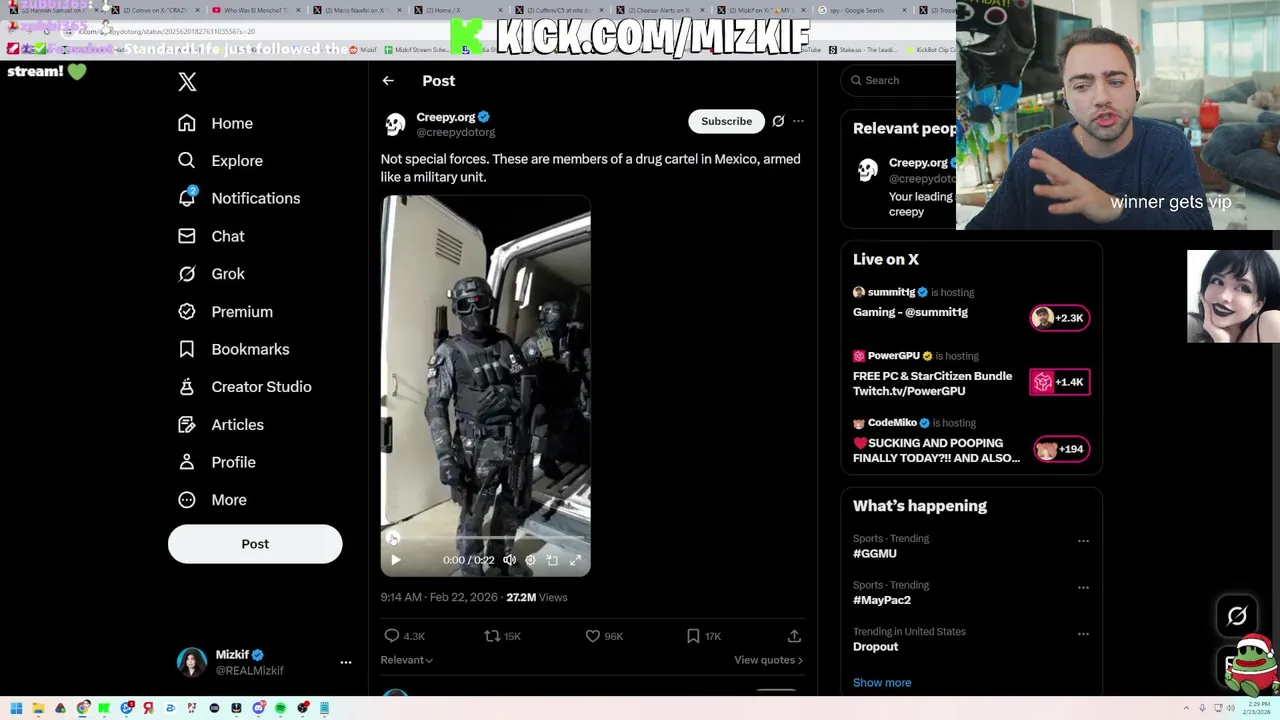Subscribe to Creepy.org
Screen dimensions: 1280x720
(726, 122)
